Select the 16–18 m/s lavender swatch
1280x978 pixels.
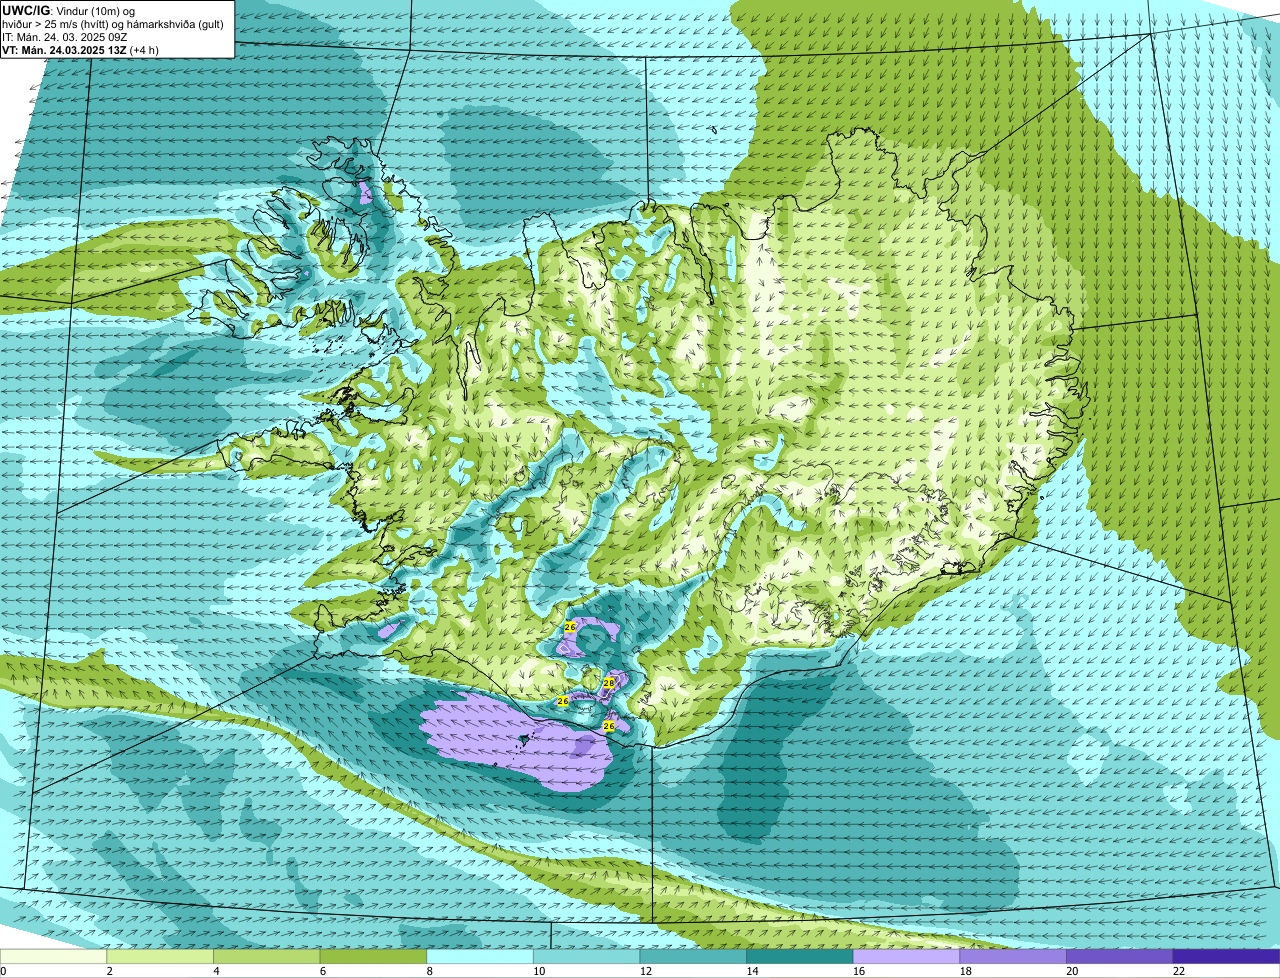906,956
